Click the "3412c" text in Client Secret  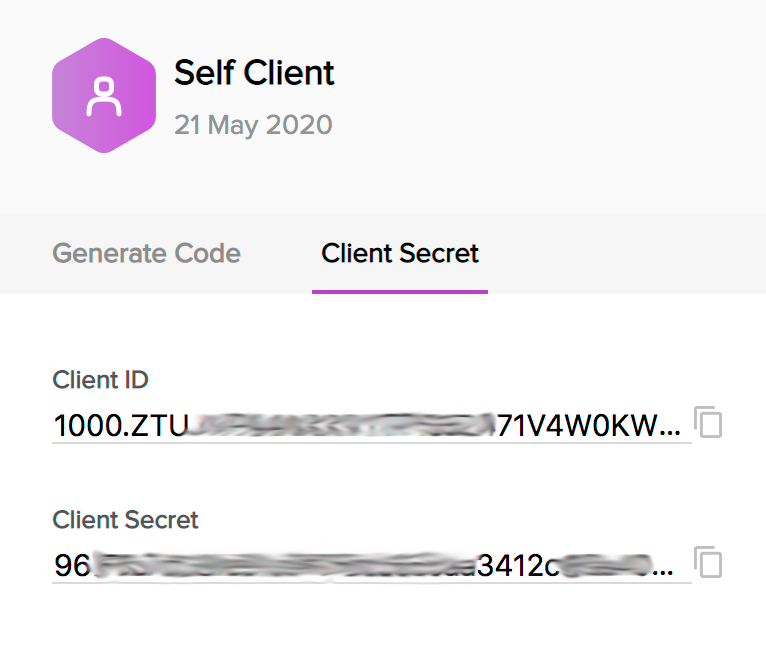pos(518,566)
